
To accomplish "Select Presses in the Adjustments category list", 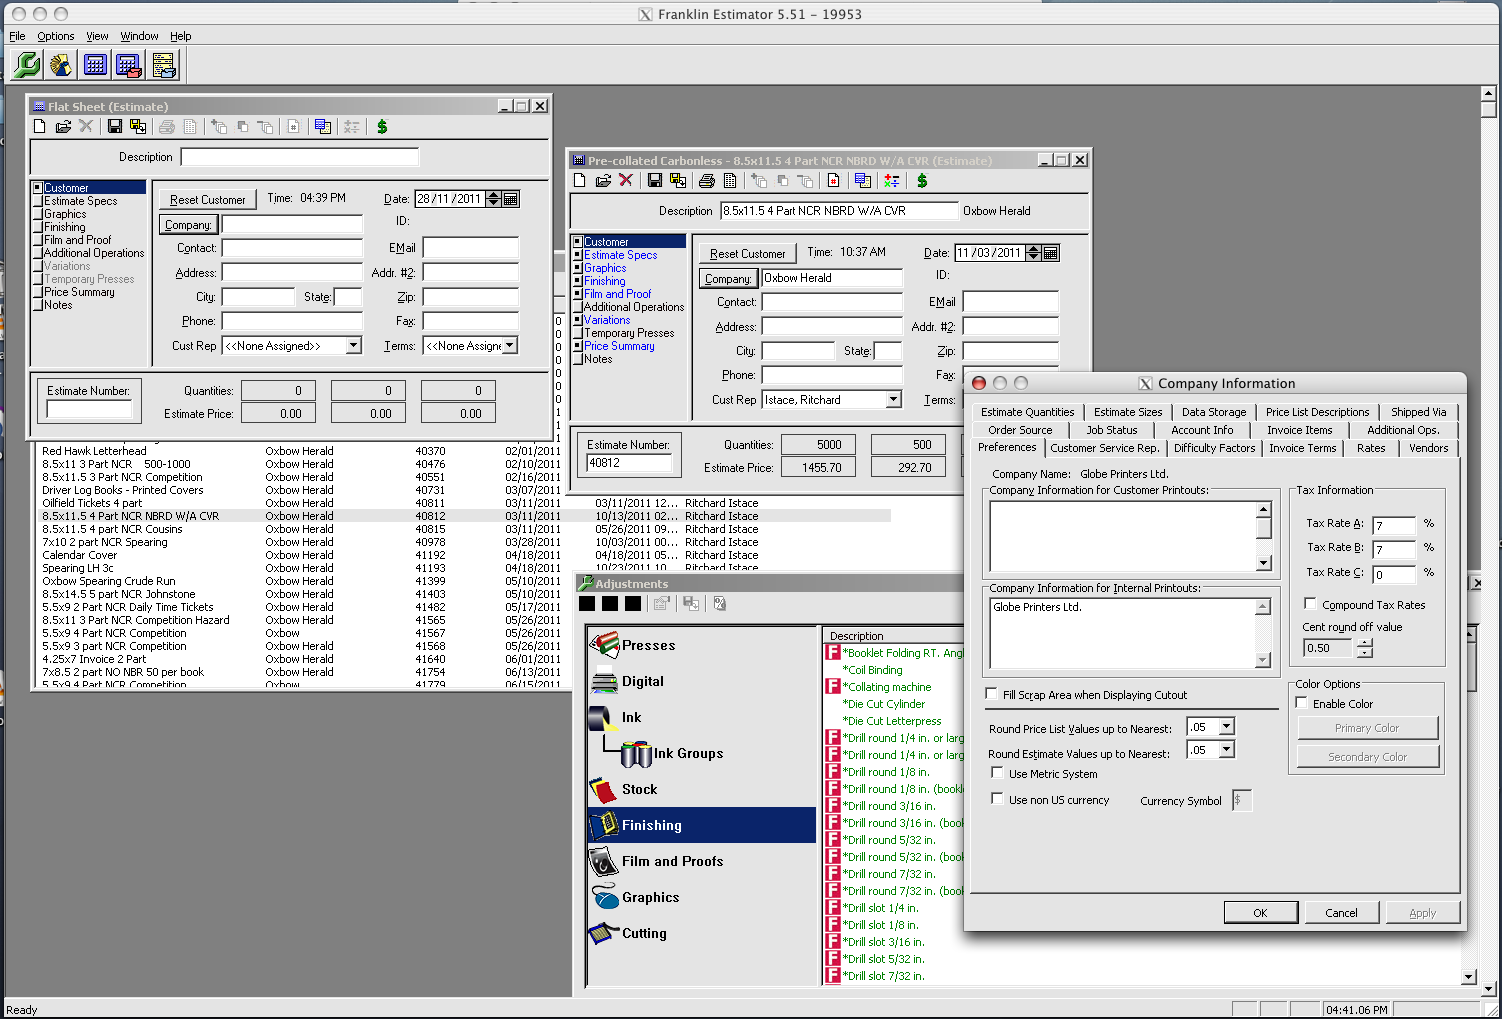I will (x=702, y=645).
